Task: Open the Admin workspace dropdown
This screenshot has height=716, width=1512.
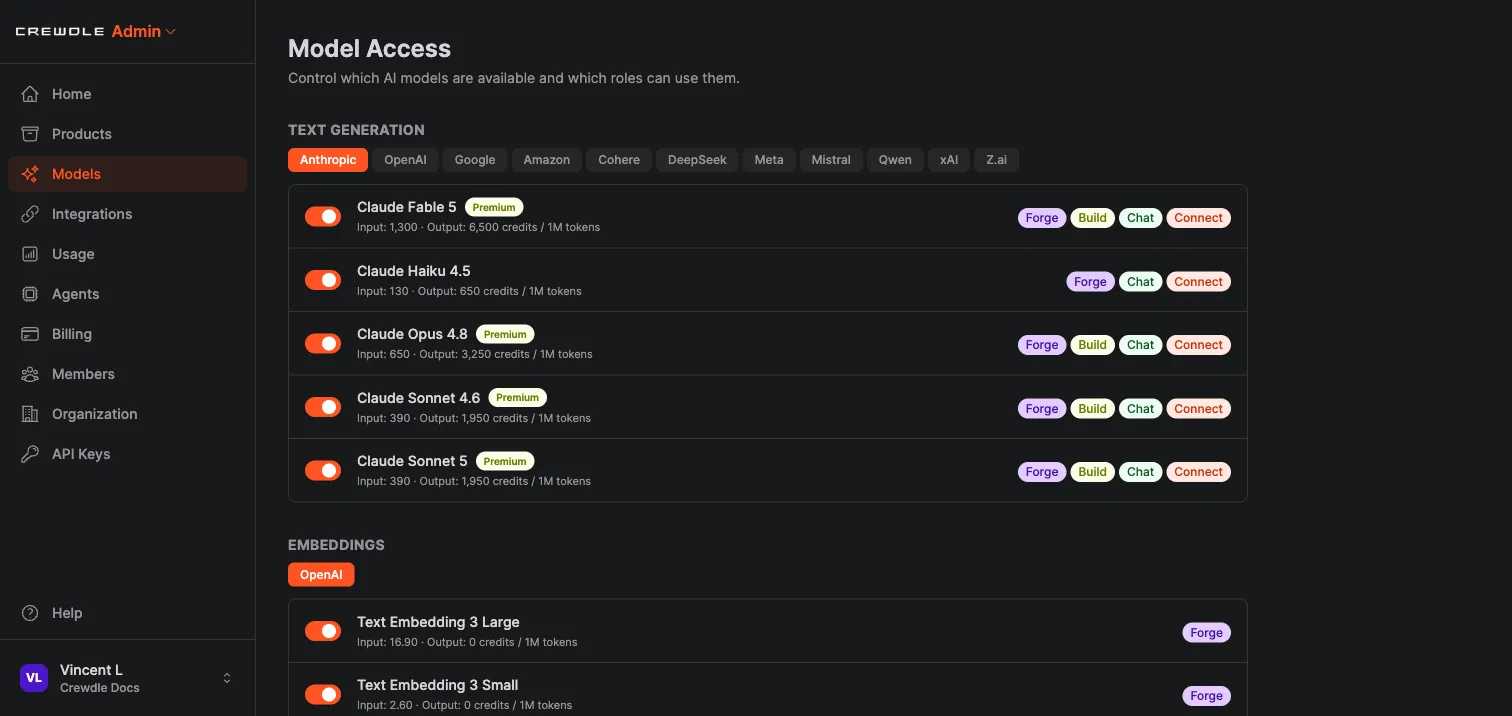Action: tap(144, 32)
